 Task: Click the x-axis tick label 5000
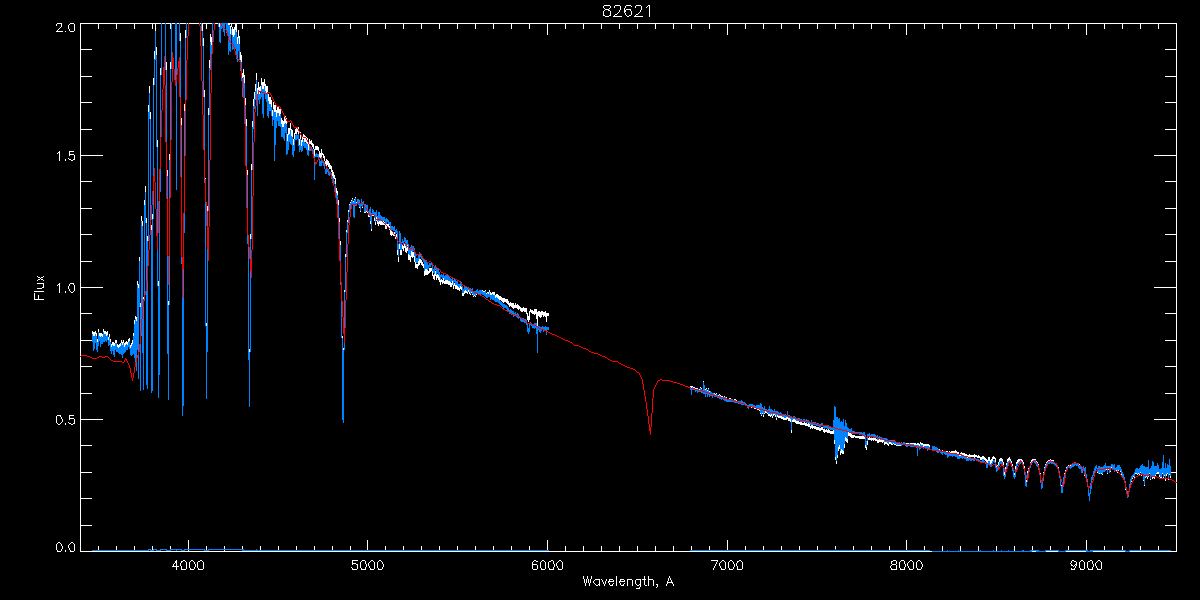click(367, 564)
